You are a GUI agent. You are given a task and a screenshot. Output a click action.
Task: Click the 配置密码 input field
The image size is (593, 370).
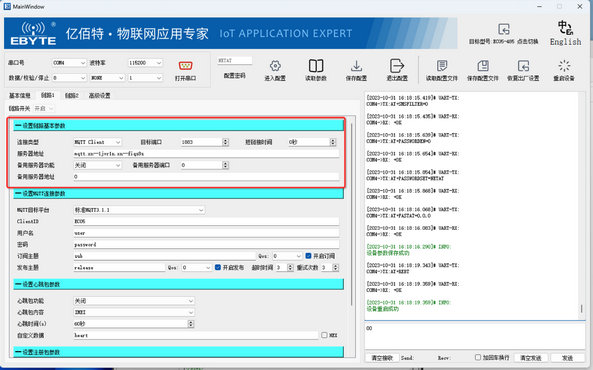click(234, 61)
